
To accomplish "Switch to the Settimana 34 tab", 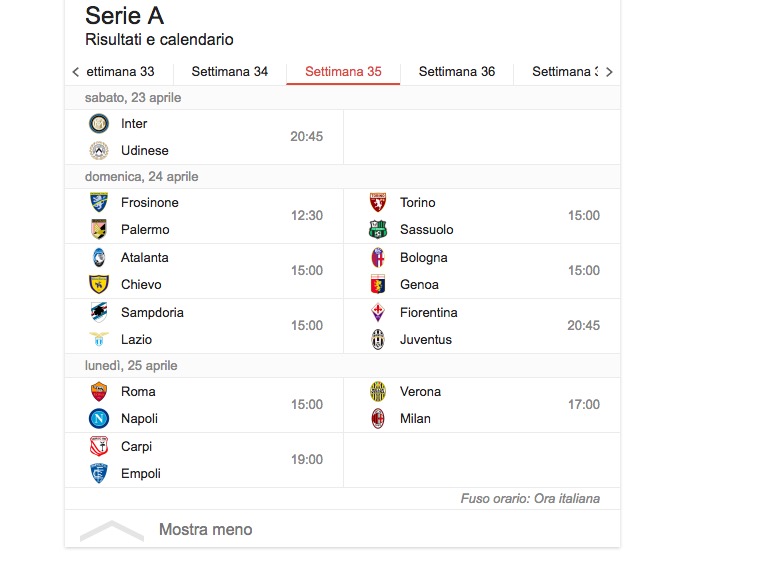I will click(x=230, y=72).
